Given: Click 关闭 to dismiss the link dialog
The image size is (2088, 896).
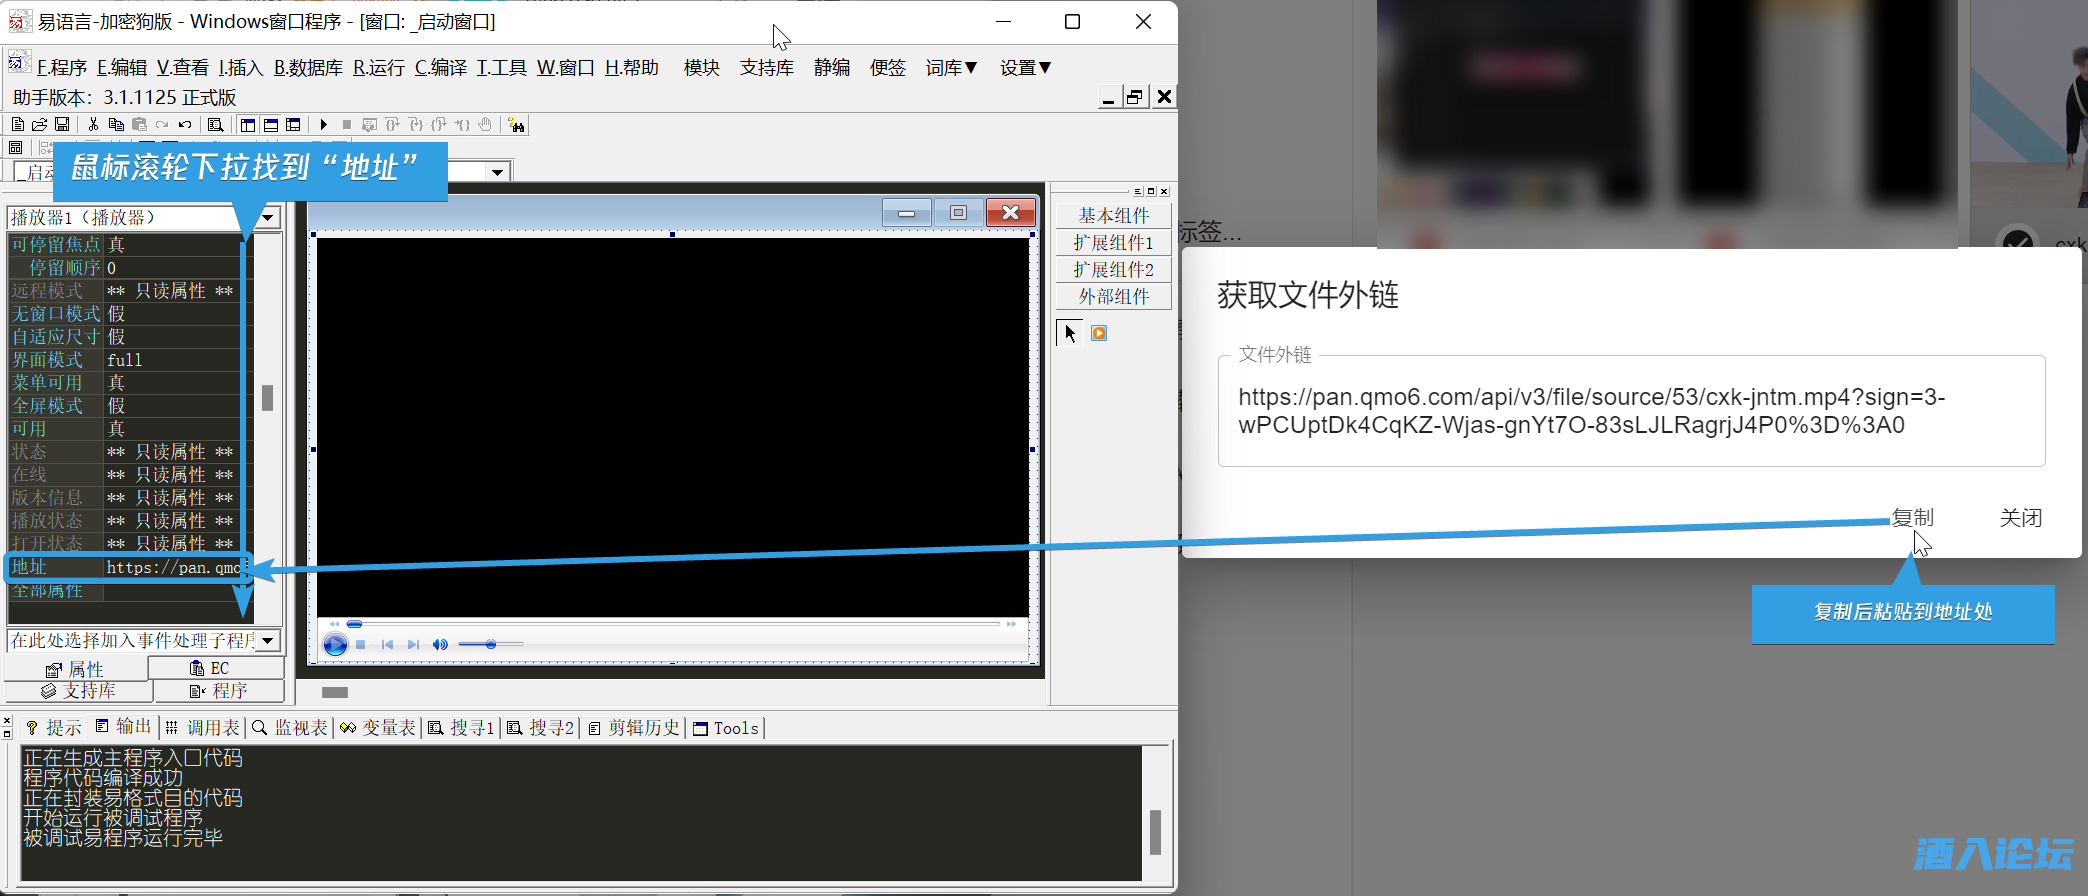Looking at the screenshot, I should pos(2020,518).
